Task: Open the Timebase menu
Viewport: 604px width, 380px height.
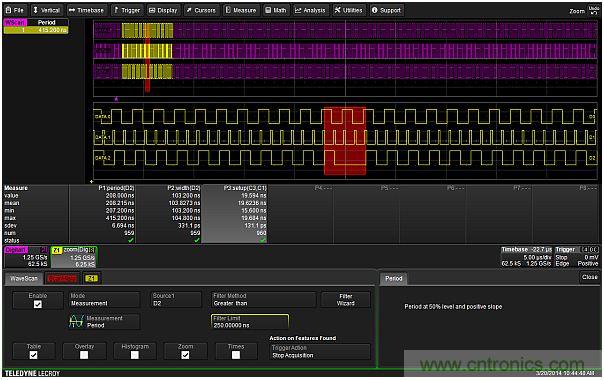Action: pyautogui.click(x=87, y=10)
